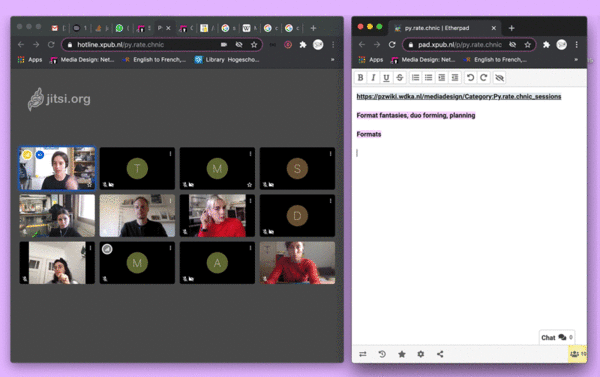Screen dimensions: 600x377
Task: Open the Chat box button
Action: (x=556, y=337)
